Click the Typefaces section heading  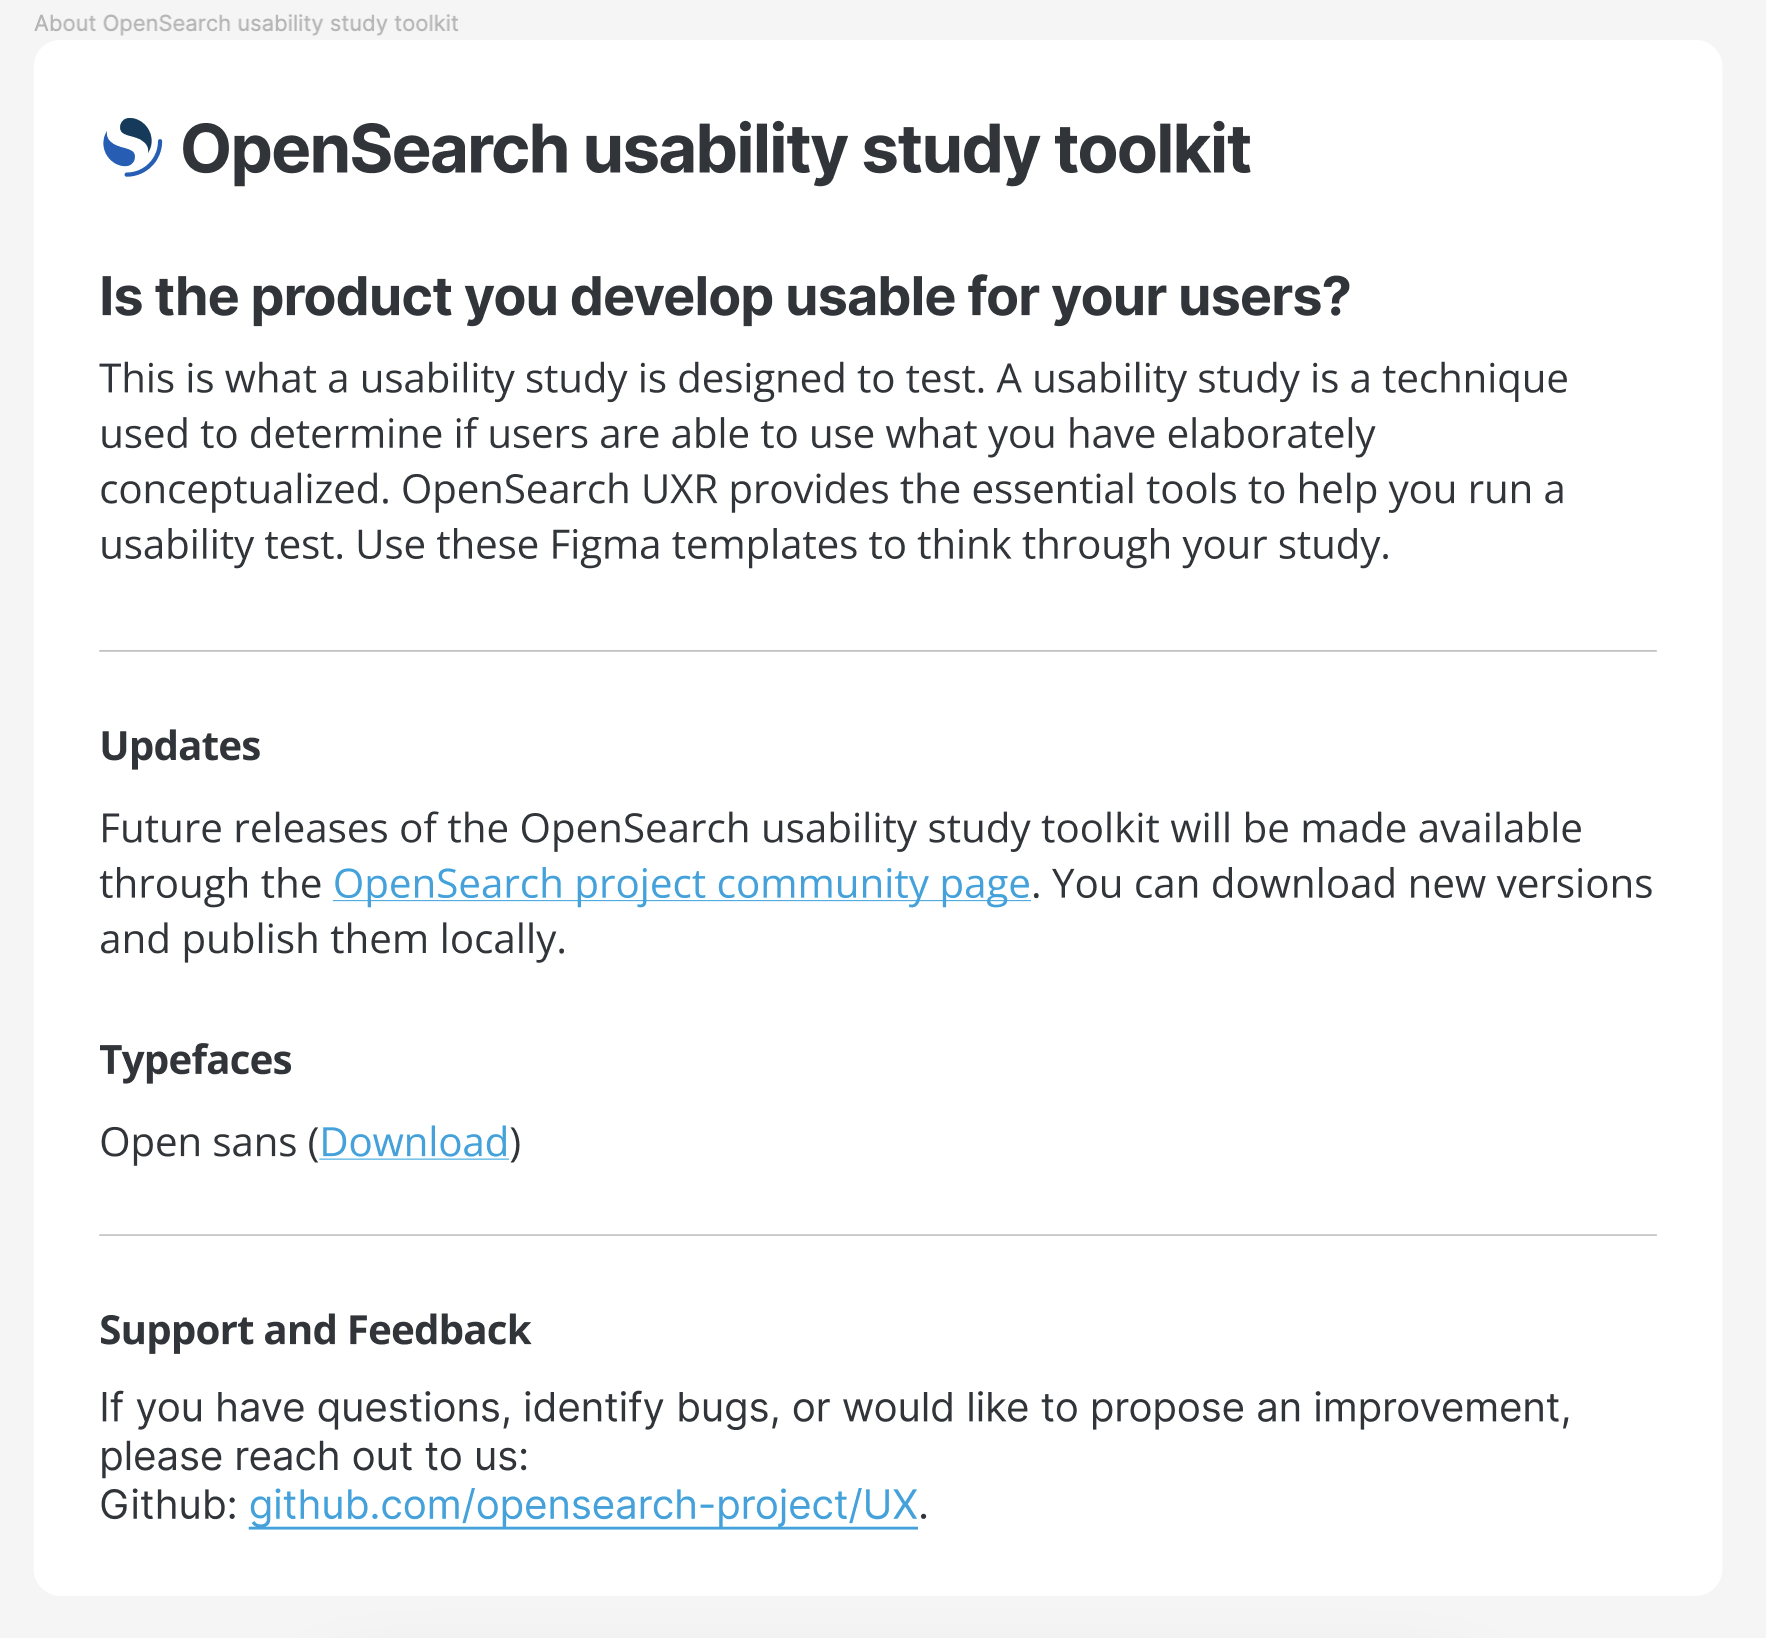(196, 1060)
